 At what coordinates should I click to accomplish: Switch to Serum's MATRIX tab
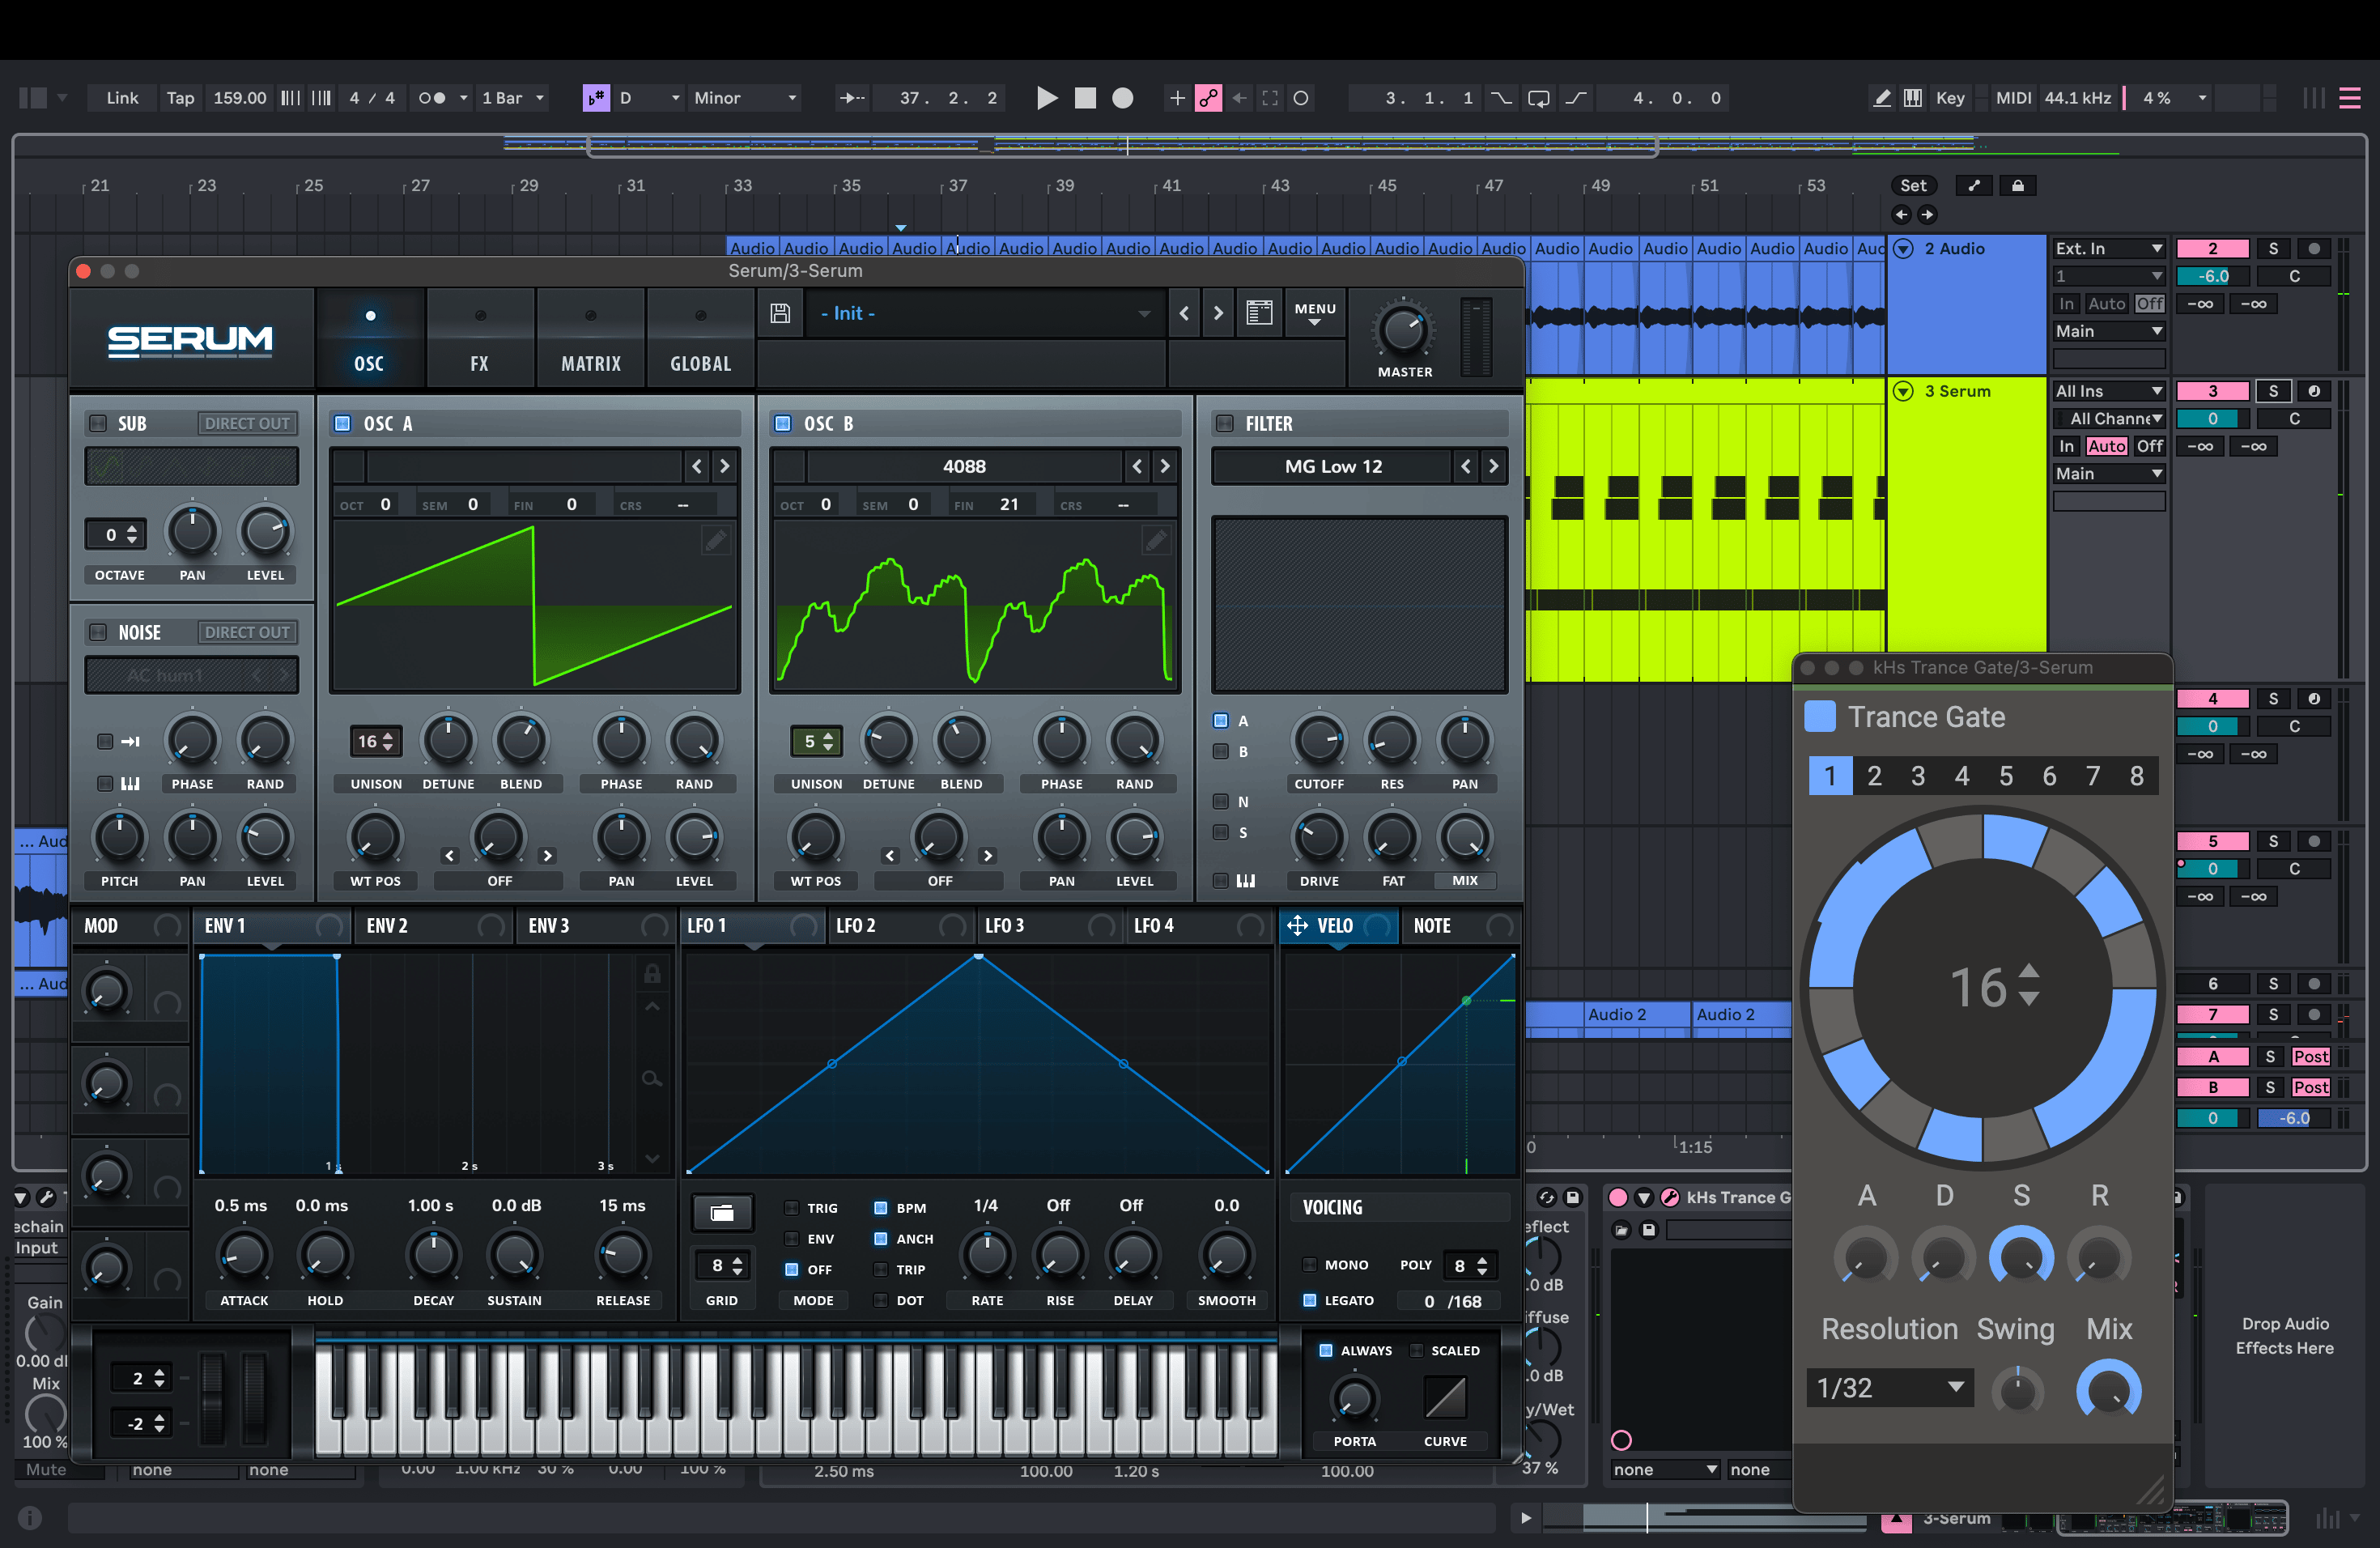coord(591,339)
